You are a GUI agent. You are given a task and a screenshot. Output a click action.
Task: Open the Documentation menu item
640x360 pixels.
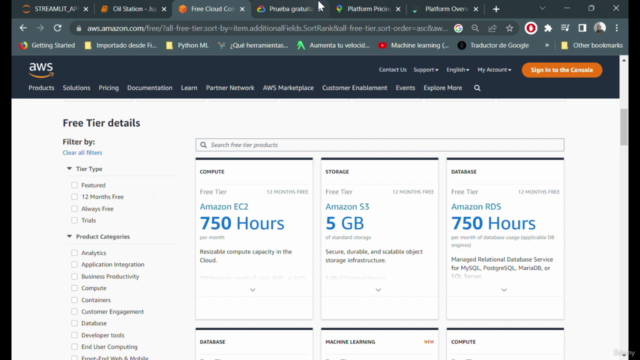click(149, 88)
